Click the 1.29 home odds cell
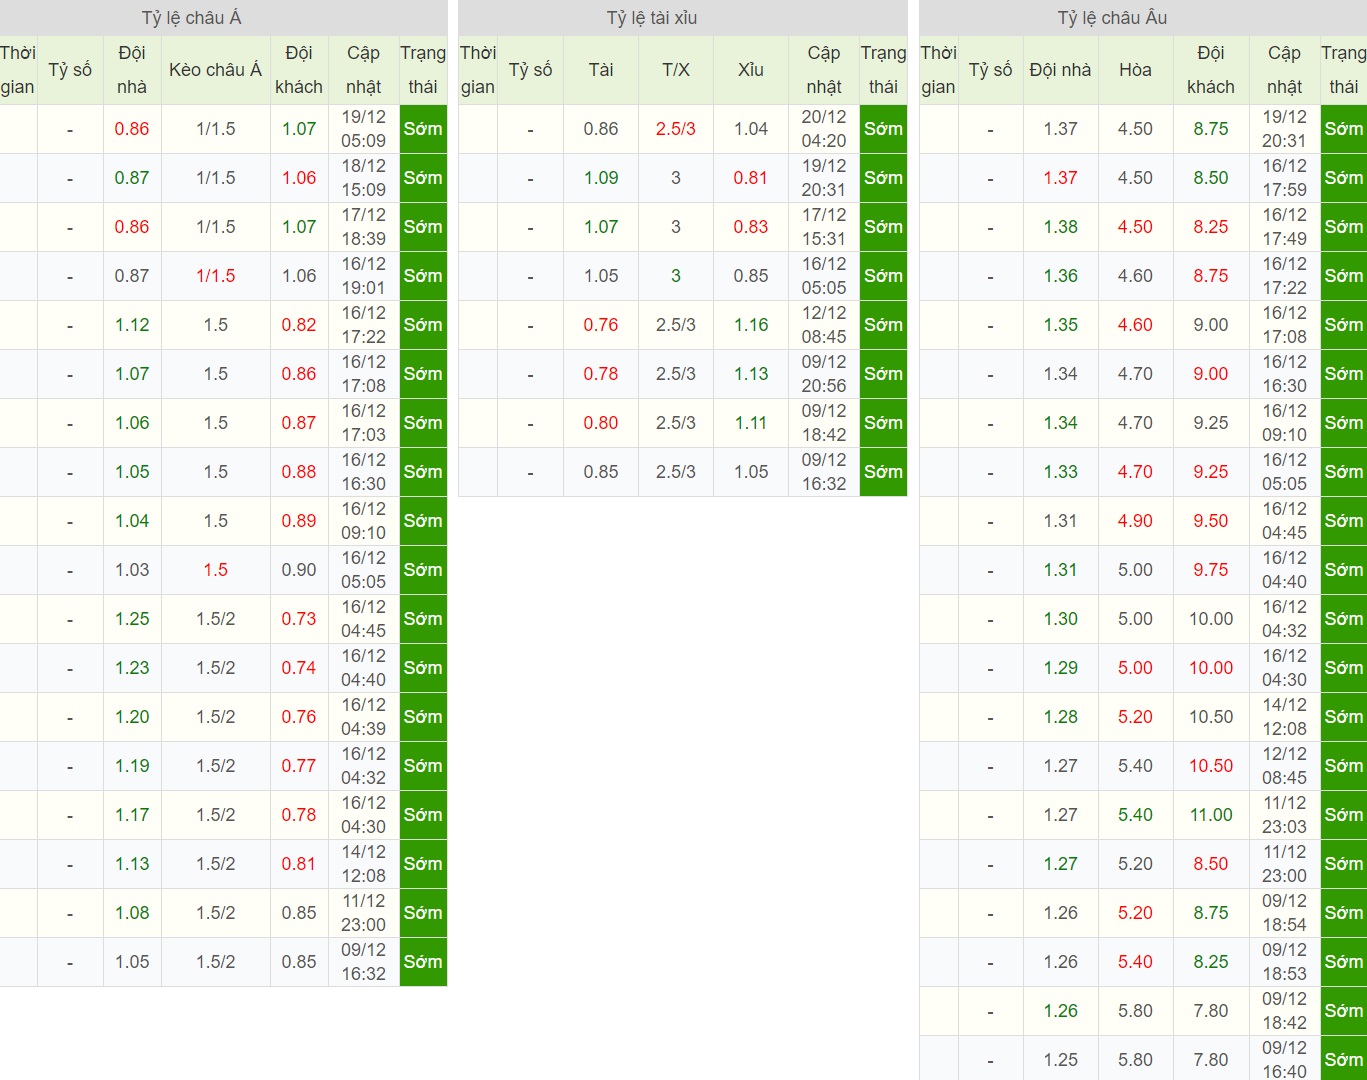This screenshot has height=1080, width=1367. 1061,668
